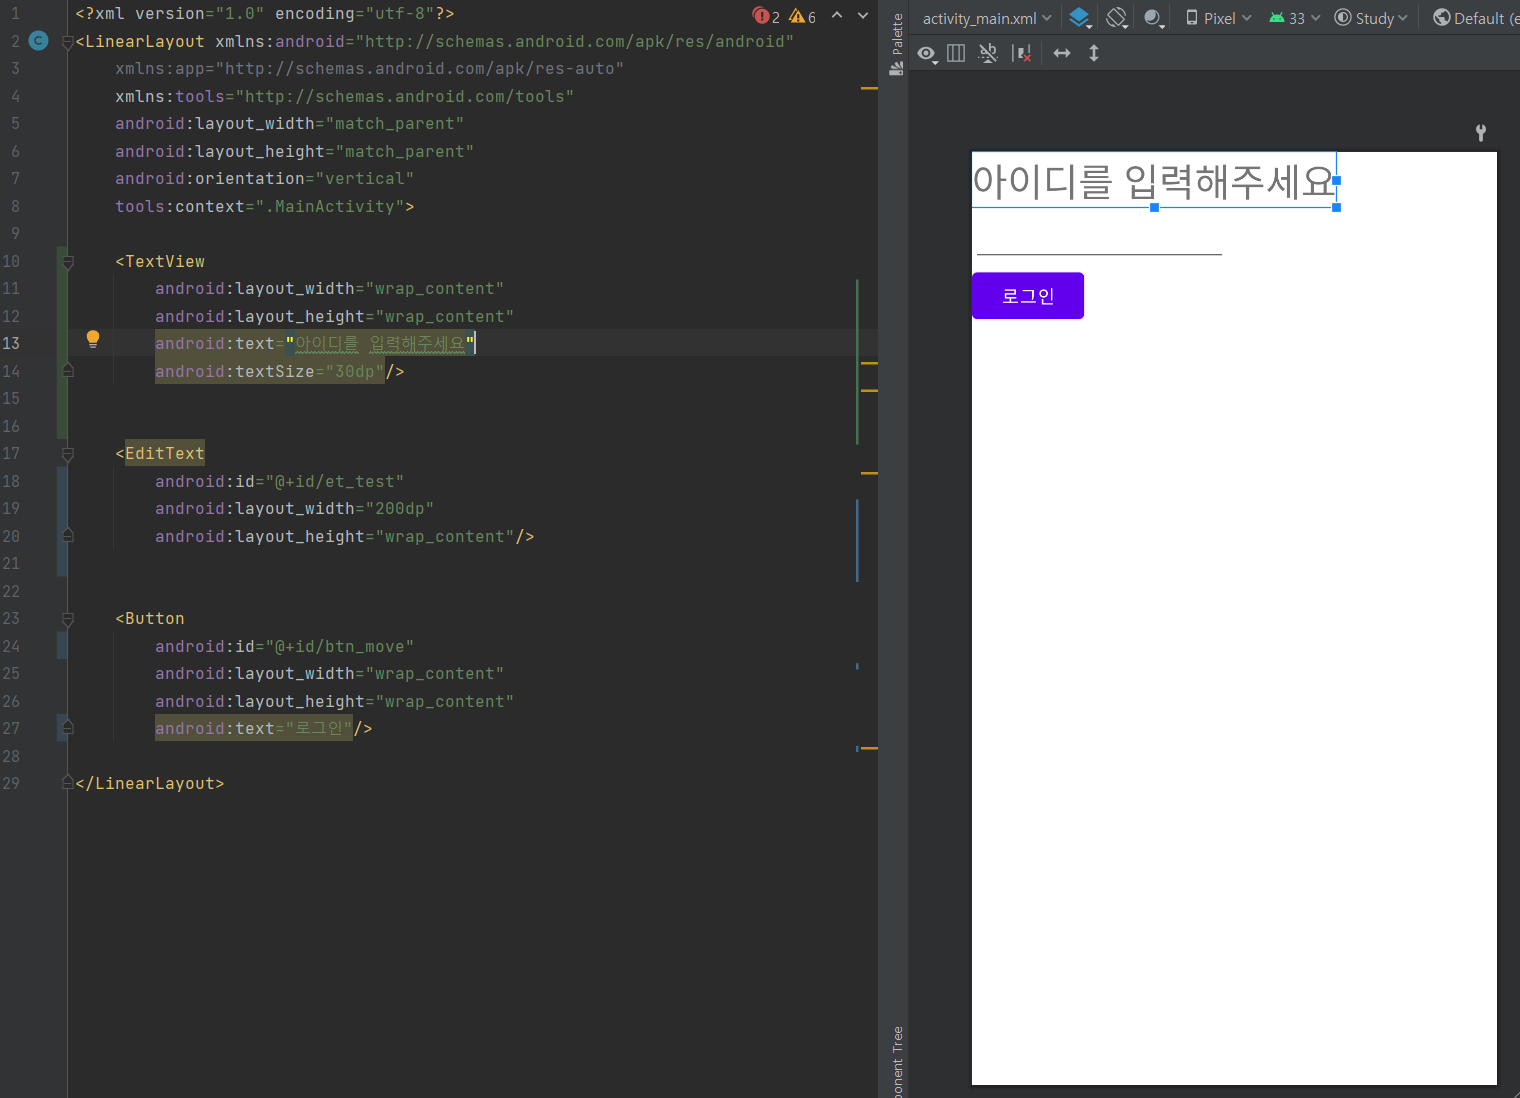Click the yellow lightbulb quick-fix icon
Screen dimensions: 1520x1098
click(93, 339)
